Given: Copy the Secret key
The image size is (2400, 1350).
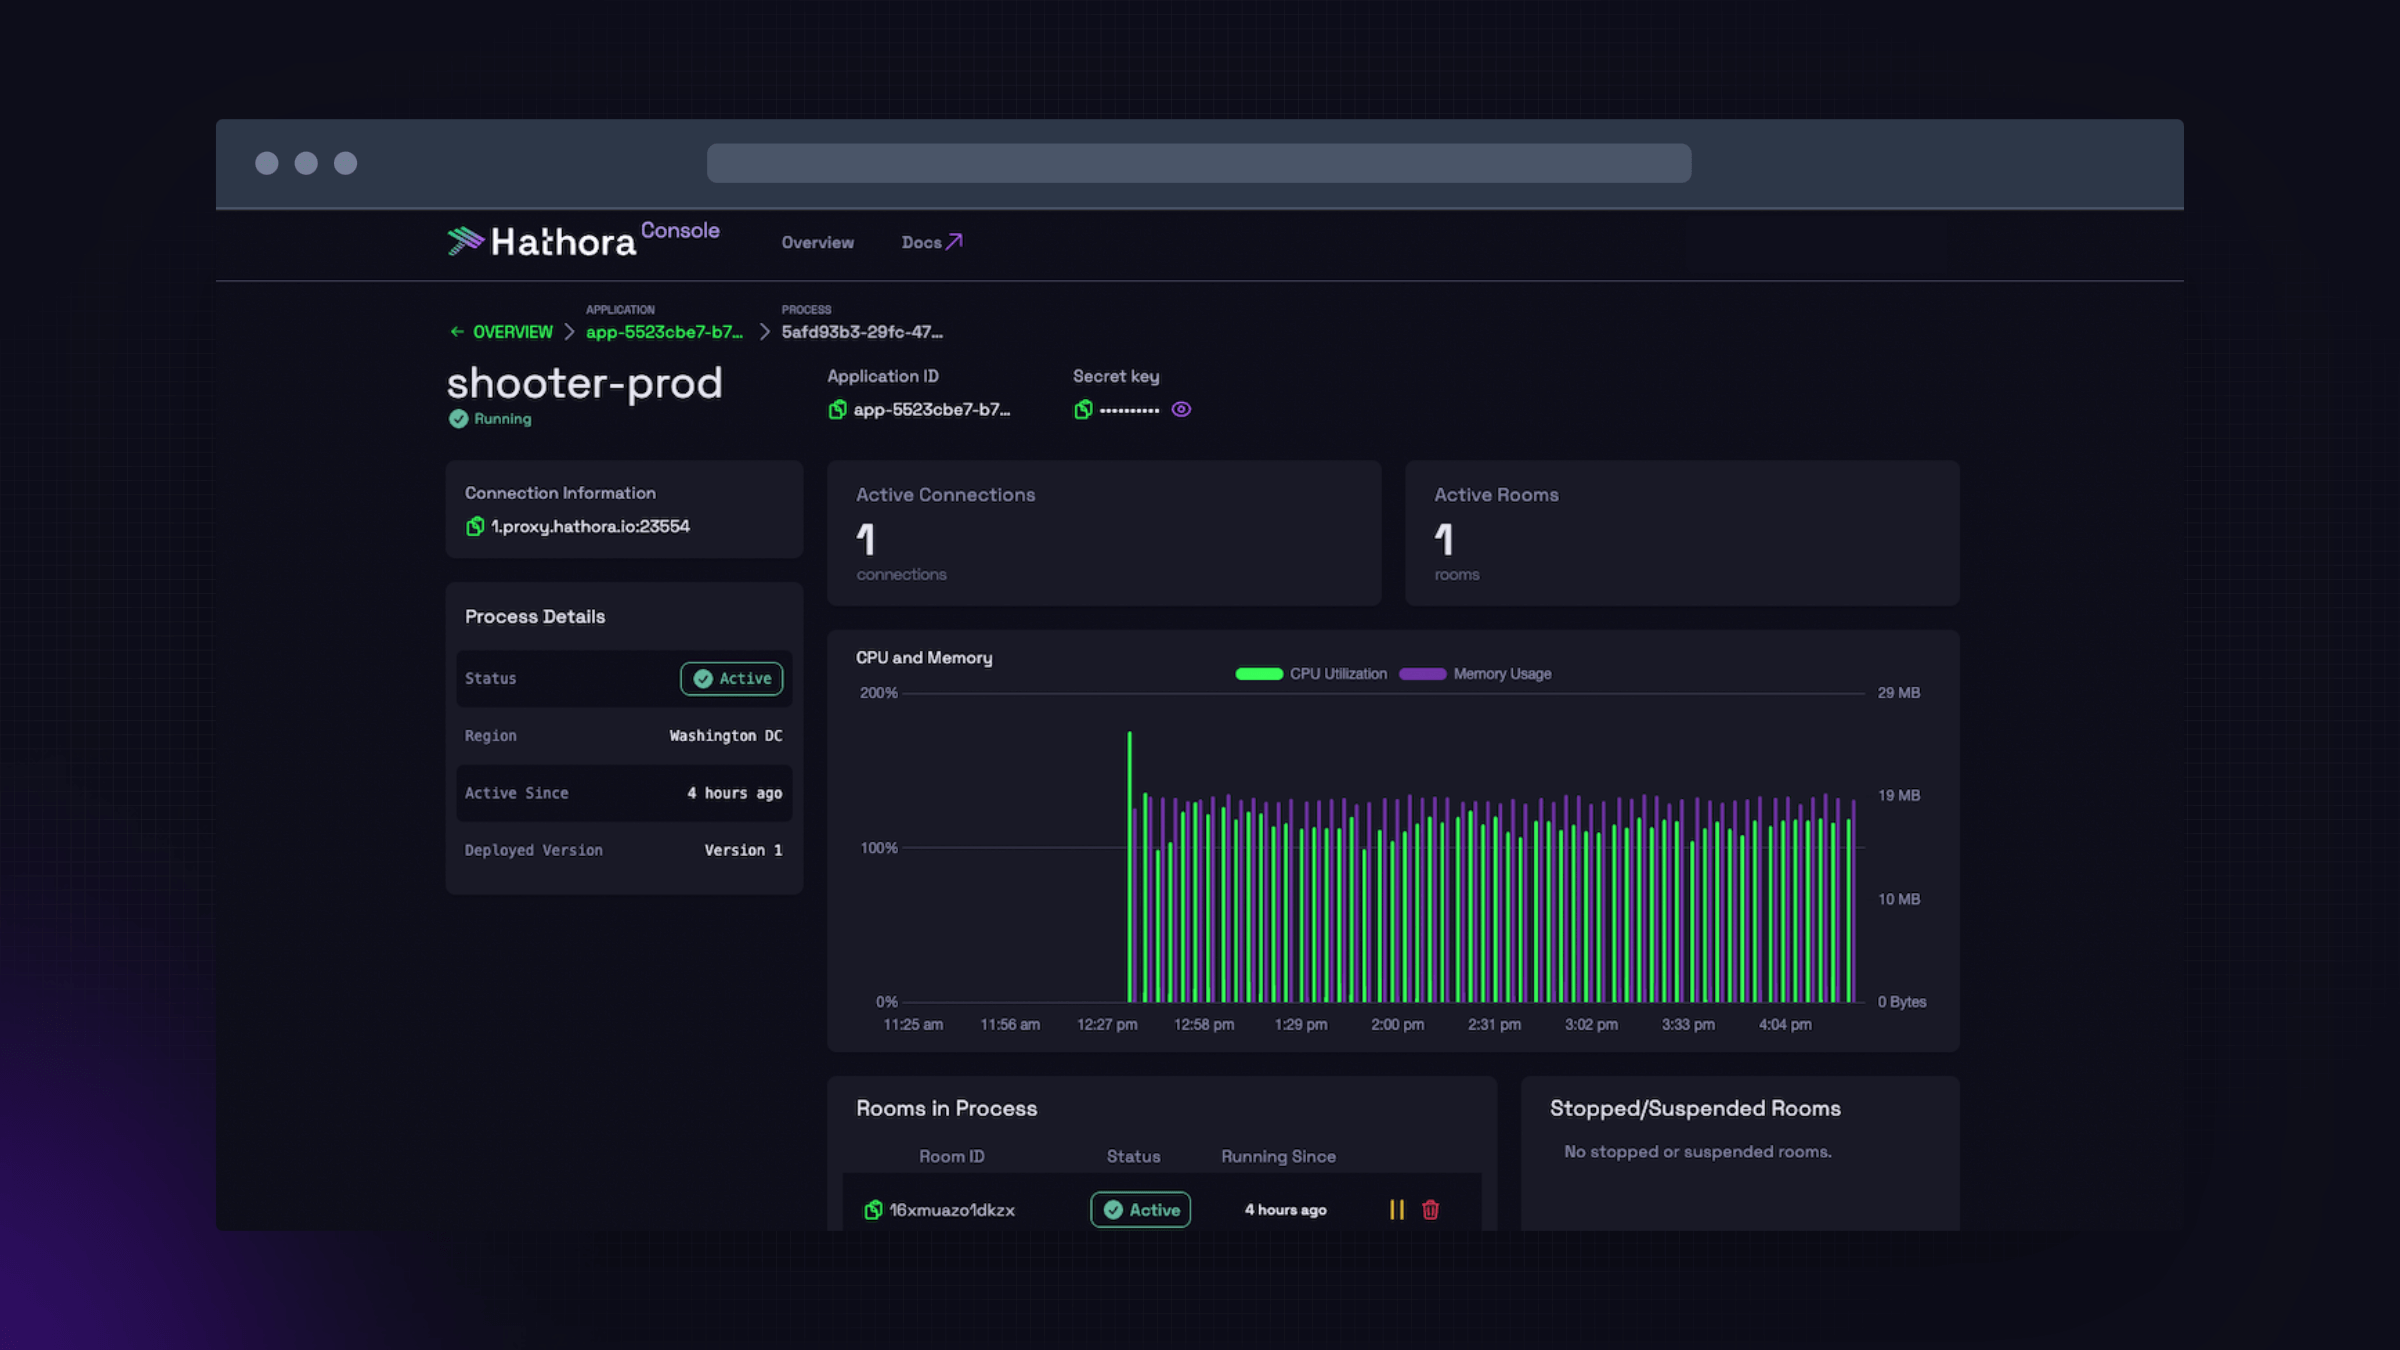Looking at the screenshot, I should pyautogui.click(x=1082, y=410).
